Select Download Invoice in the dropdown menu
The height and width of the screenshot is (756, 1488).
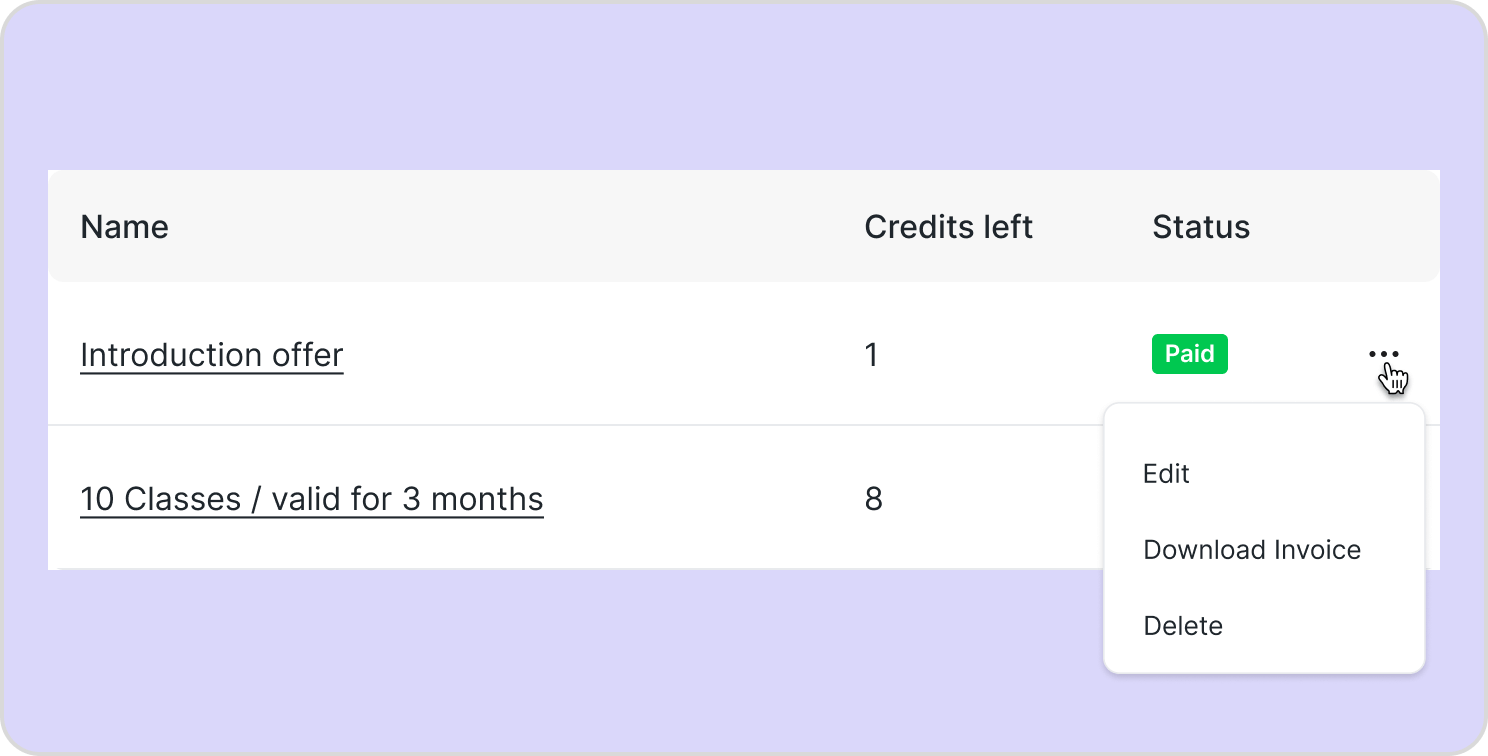click(1252, 550)
